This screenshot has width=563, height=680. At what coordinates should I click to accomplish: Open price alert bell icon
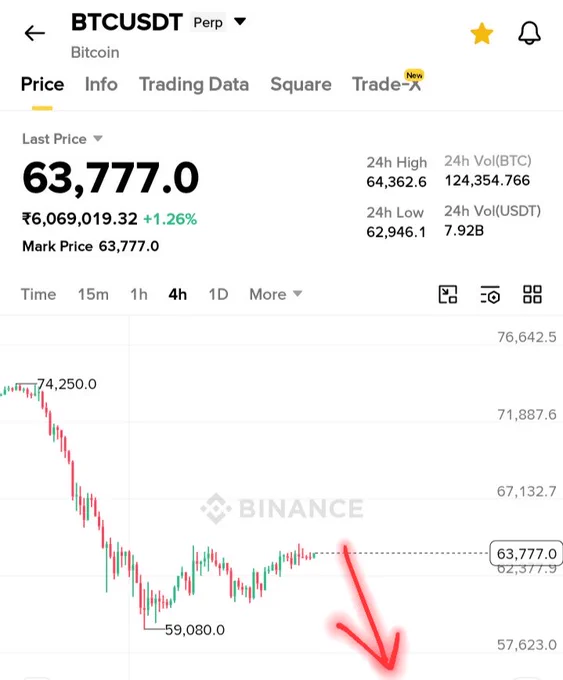[529, 33]
